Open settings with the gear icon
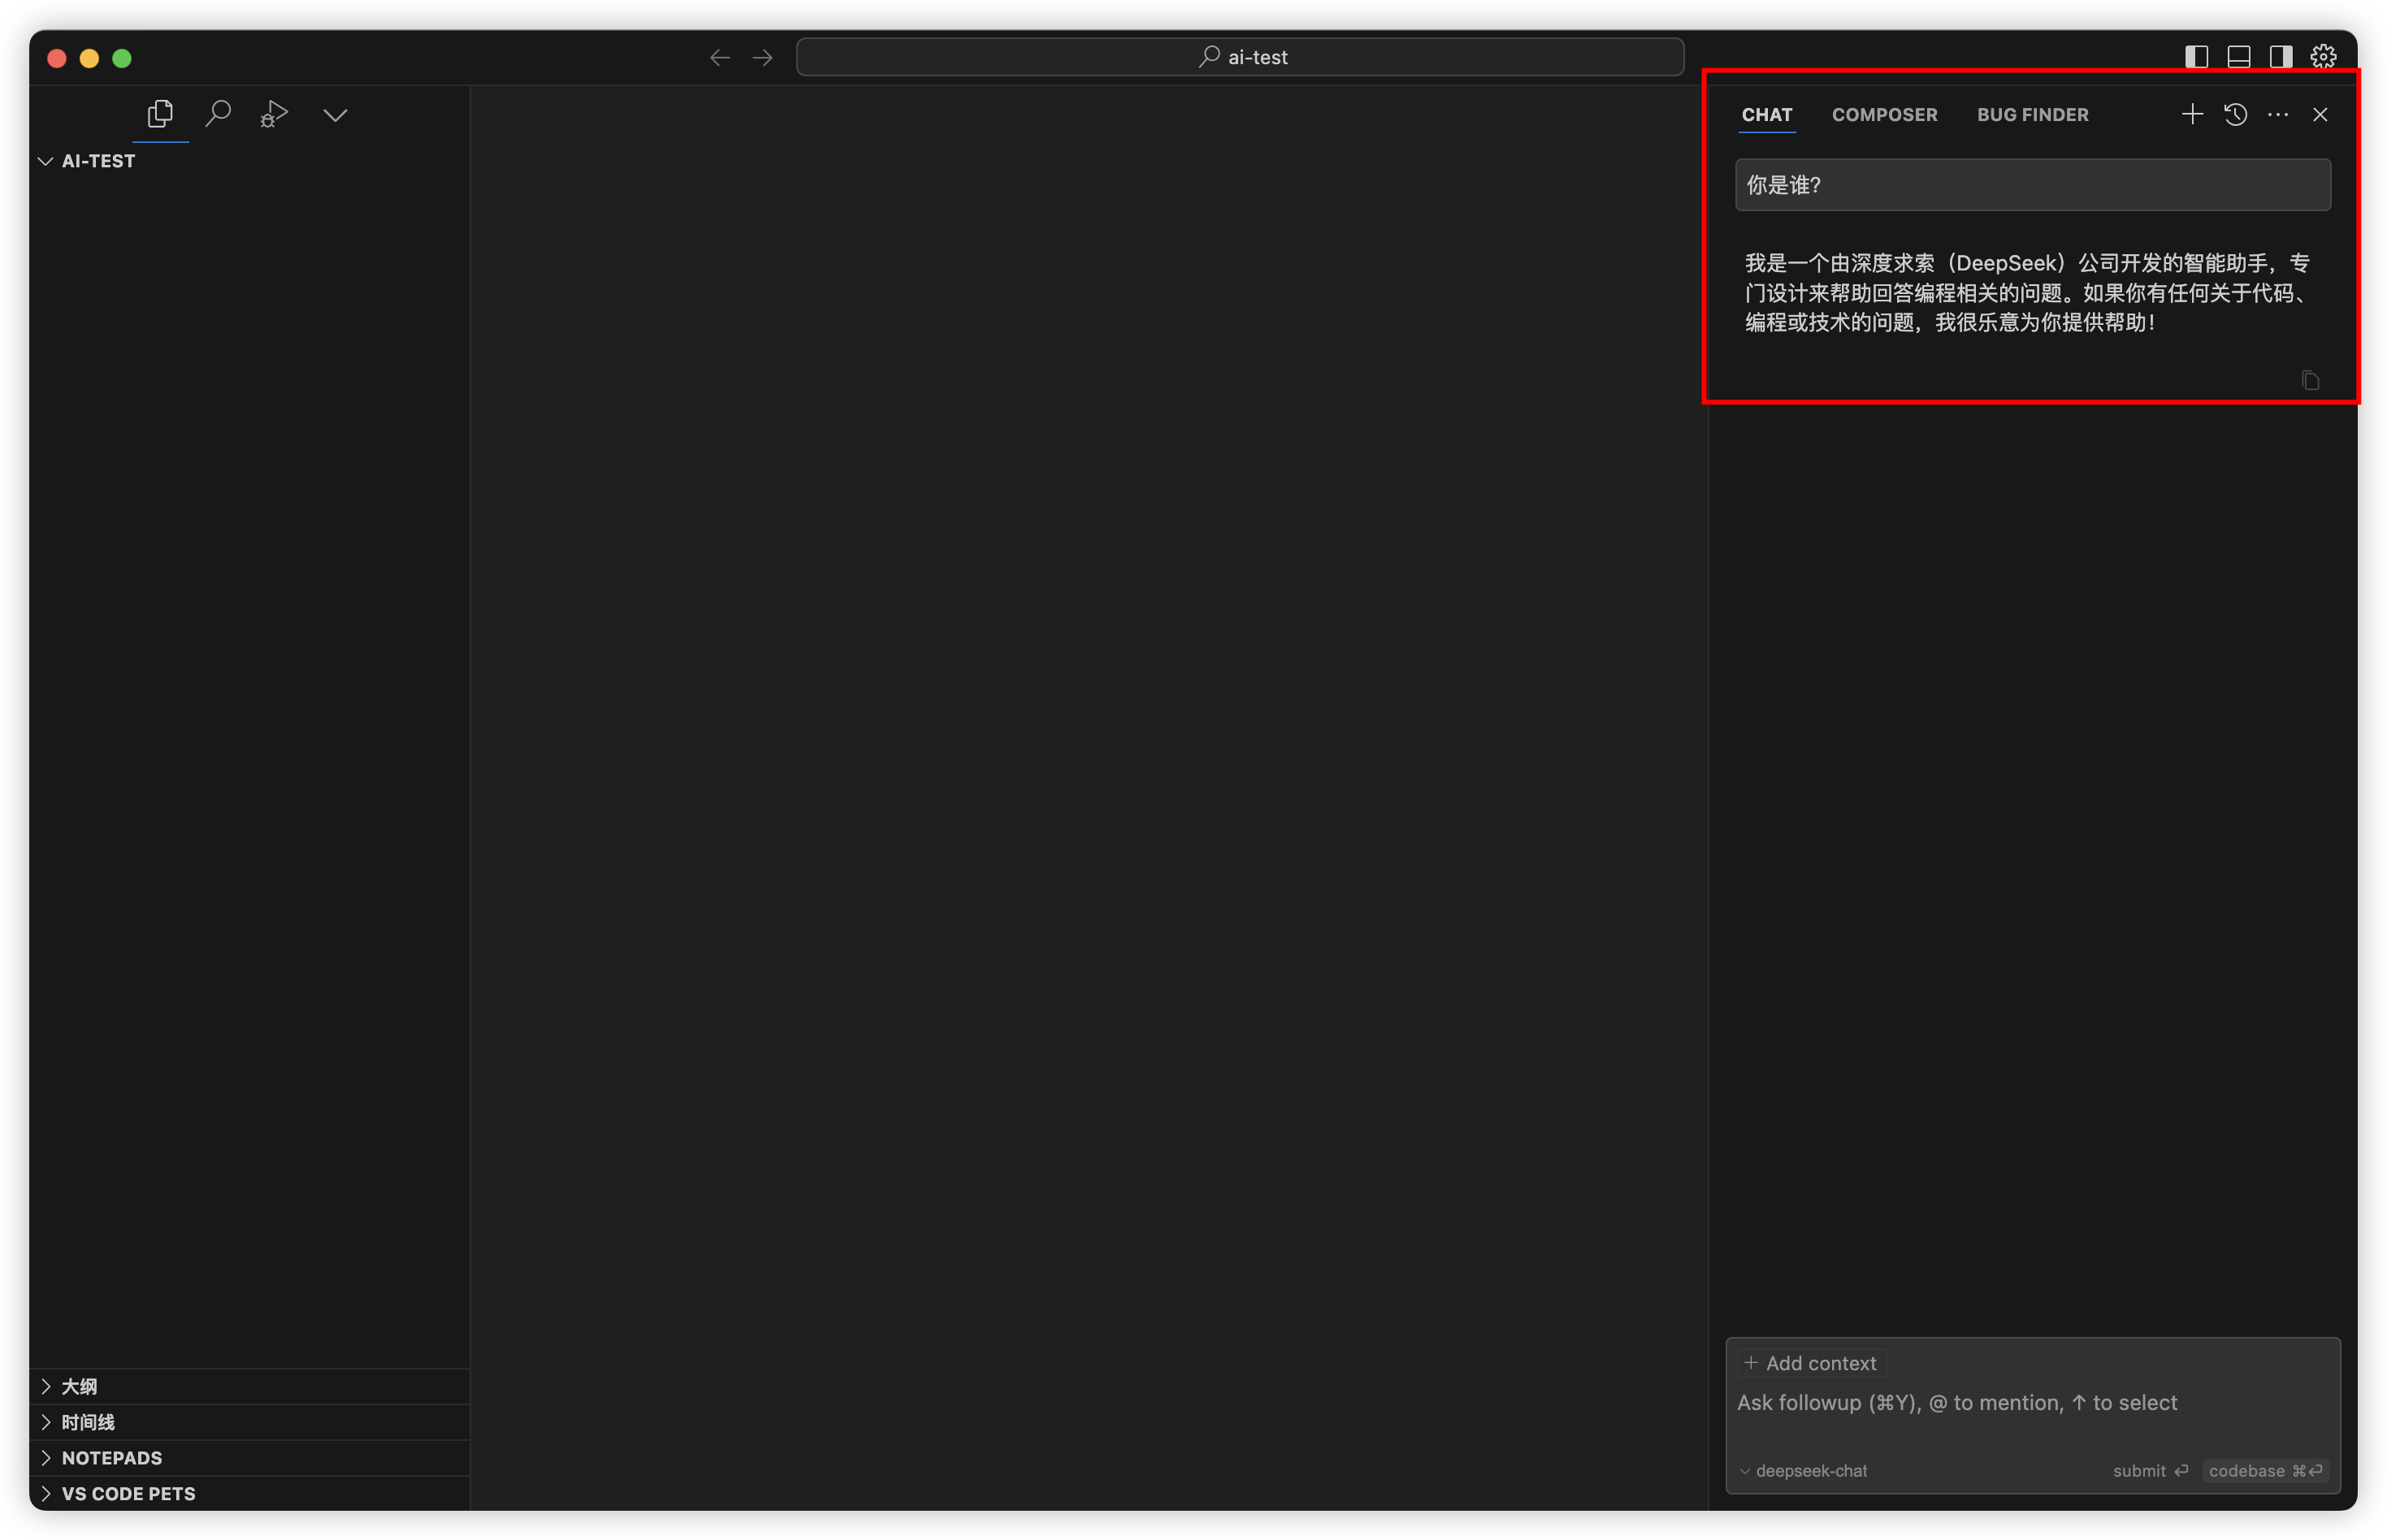Viewport: 2387px width, 1540px height. tap(2322, 57)
